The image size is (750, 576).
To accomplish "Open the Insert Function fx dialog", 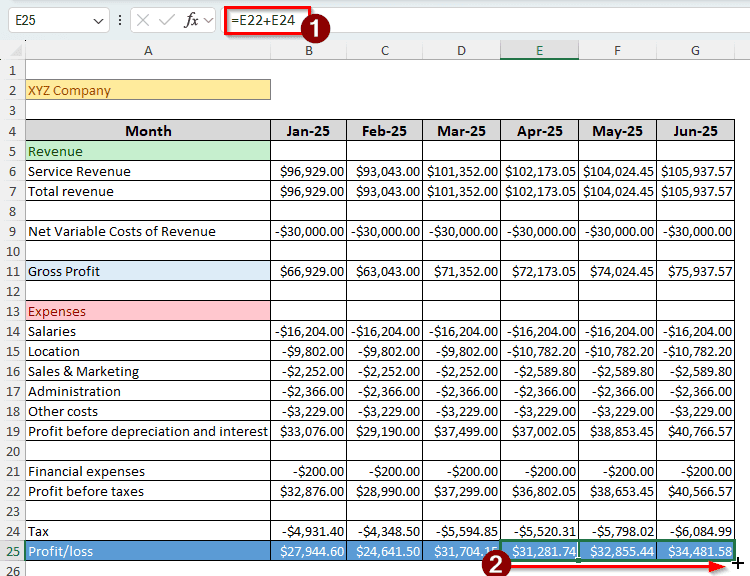I will point(190,20).
